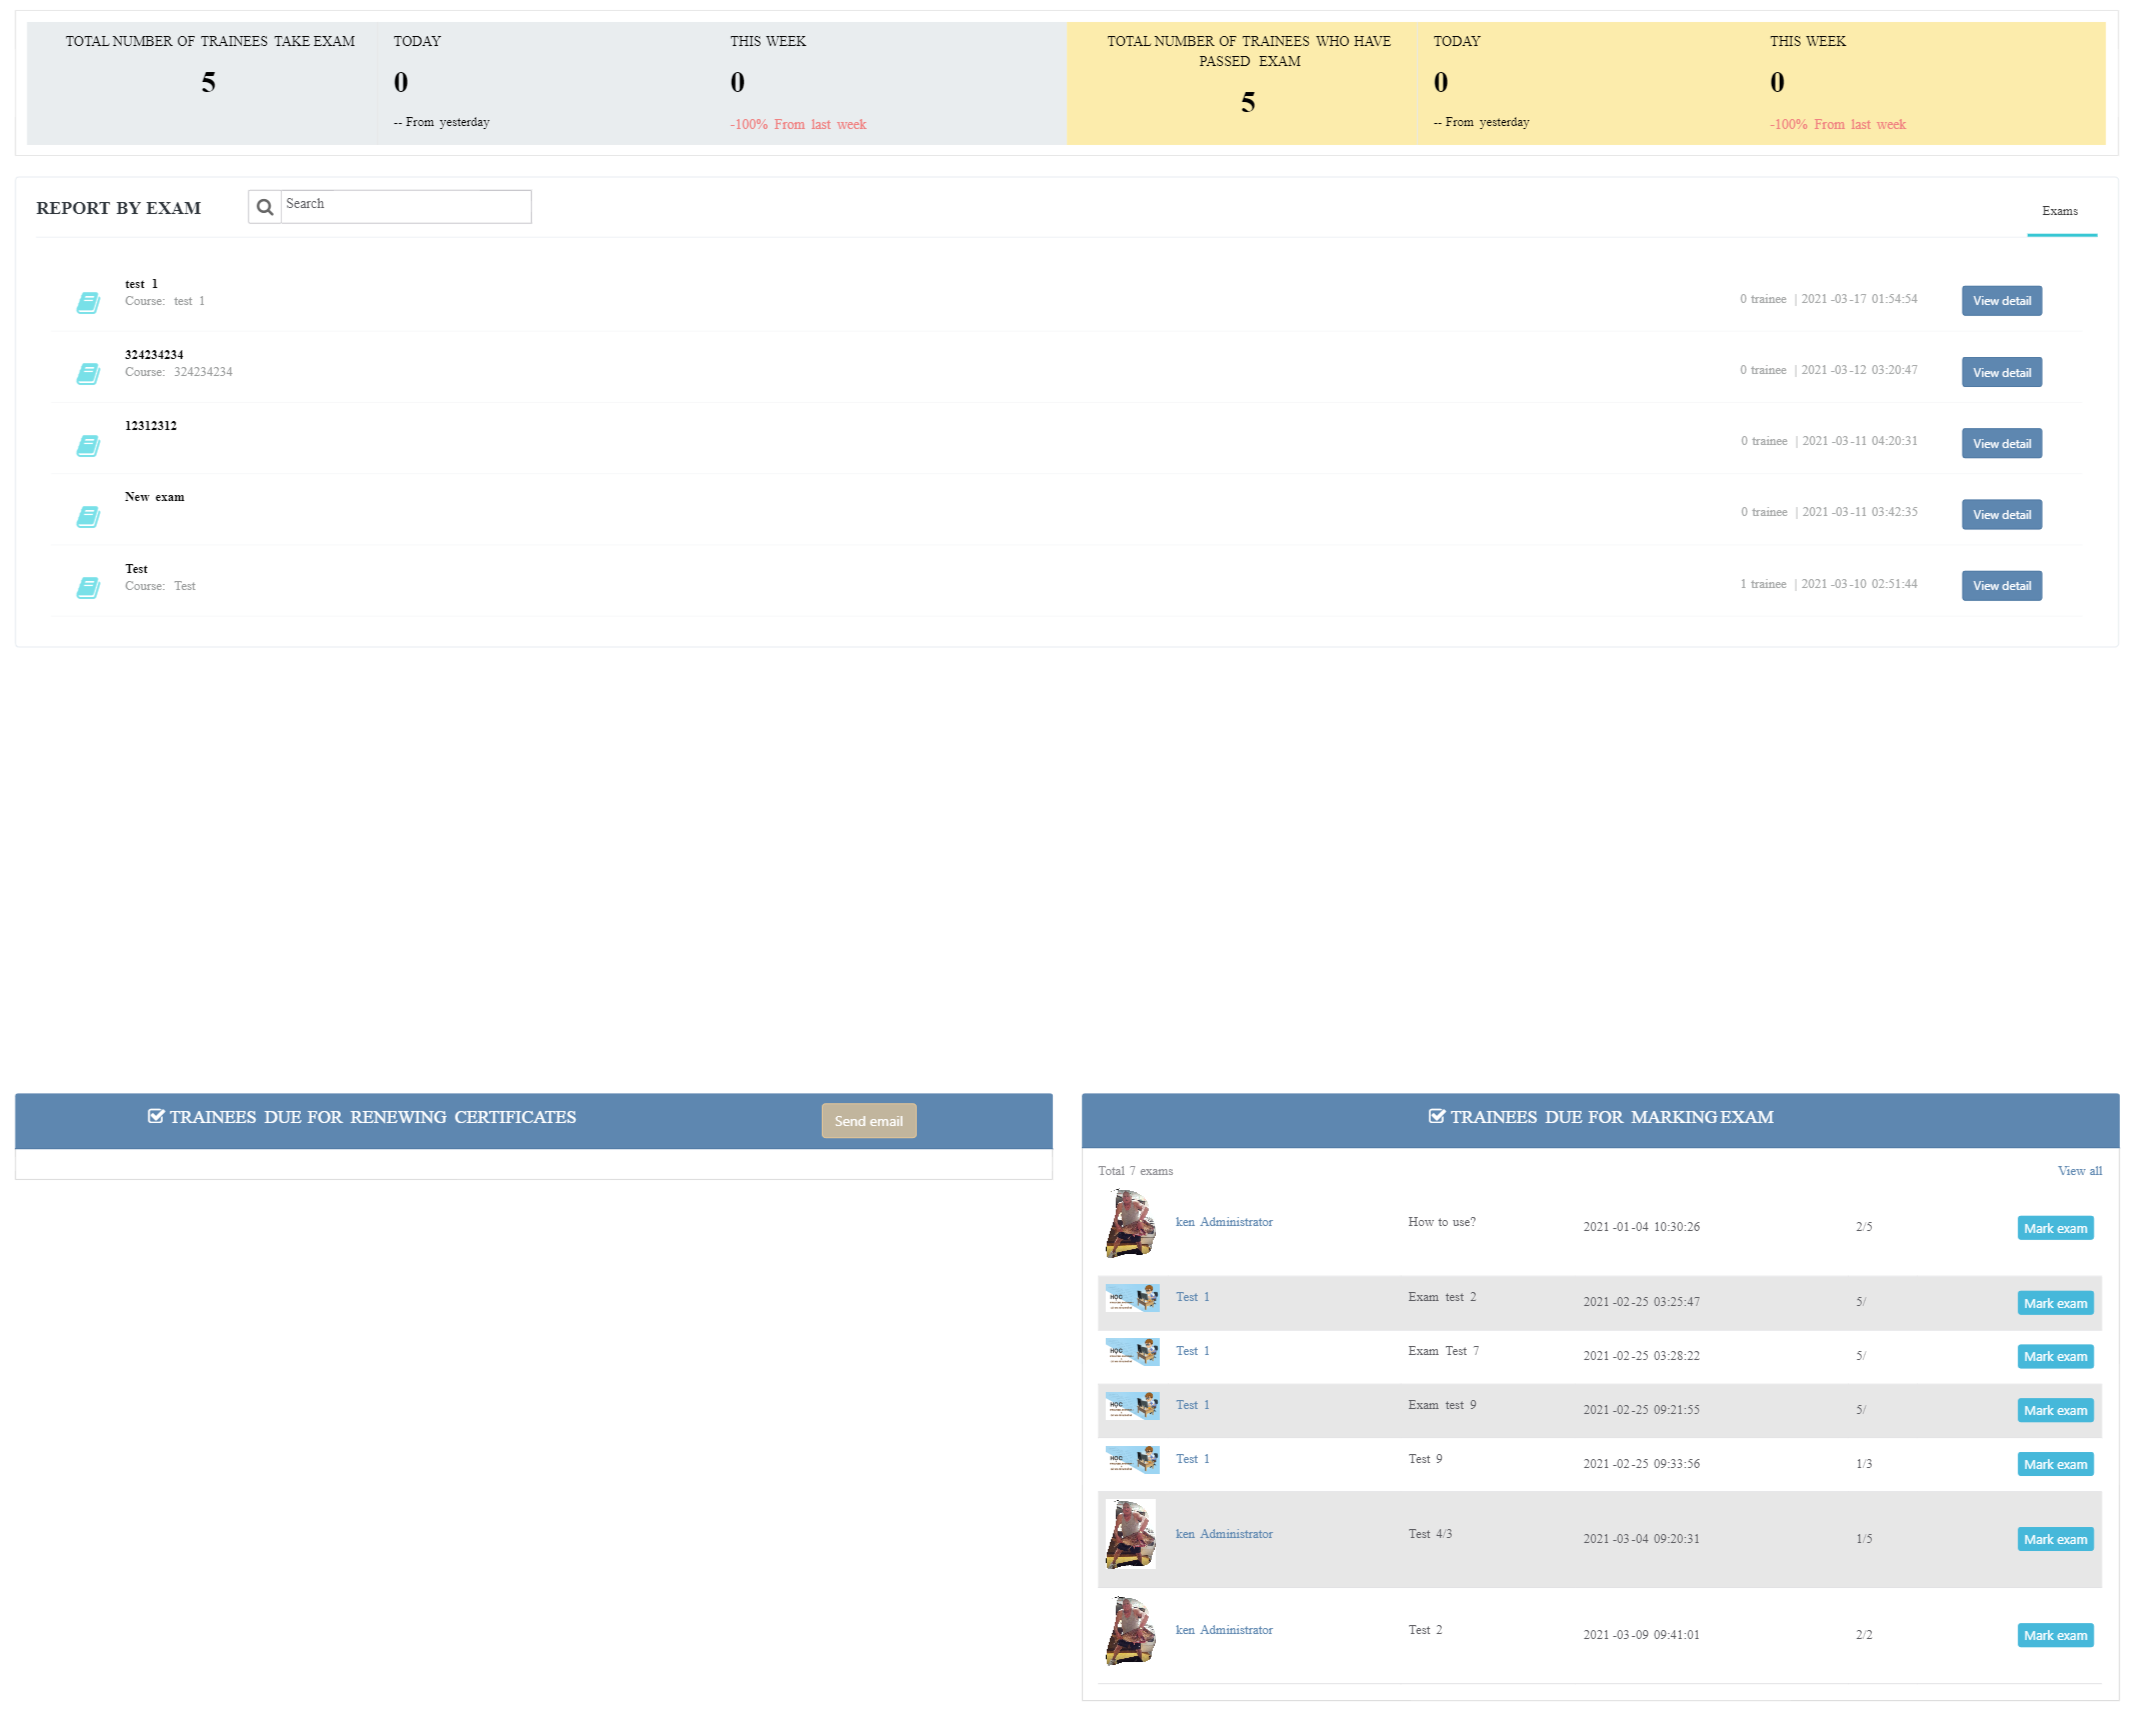Open View detail for Test exam
The image size is (2134, 1721).
2001,586
